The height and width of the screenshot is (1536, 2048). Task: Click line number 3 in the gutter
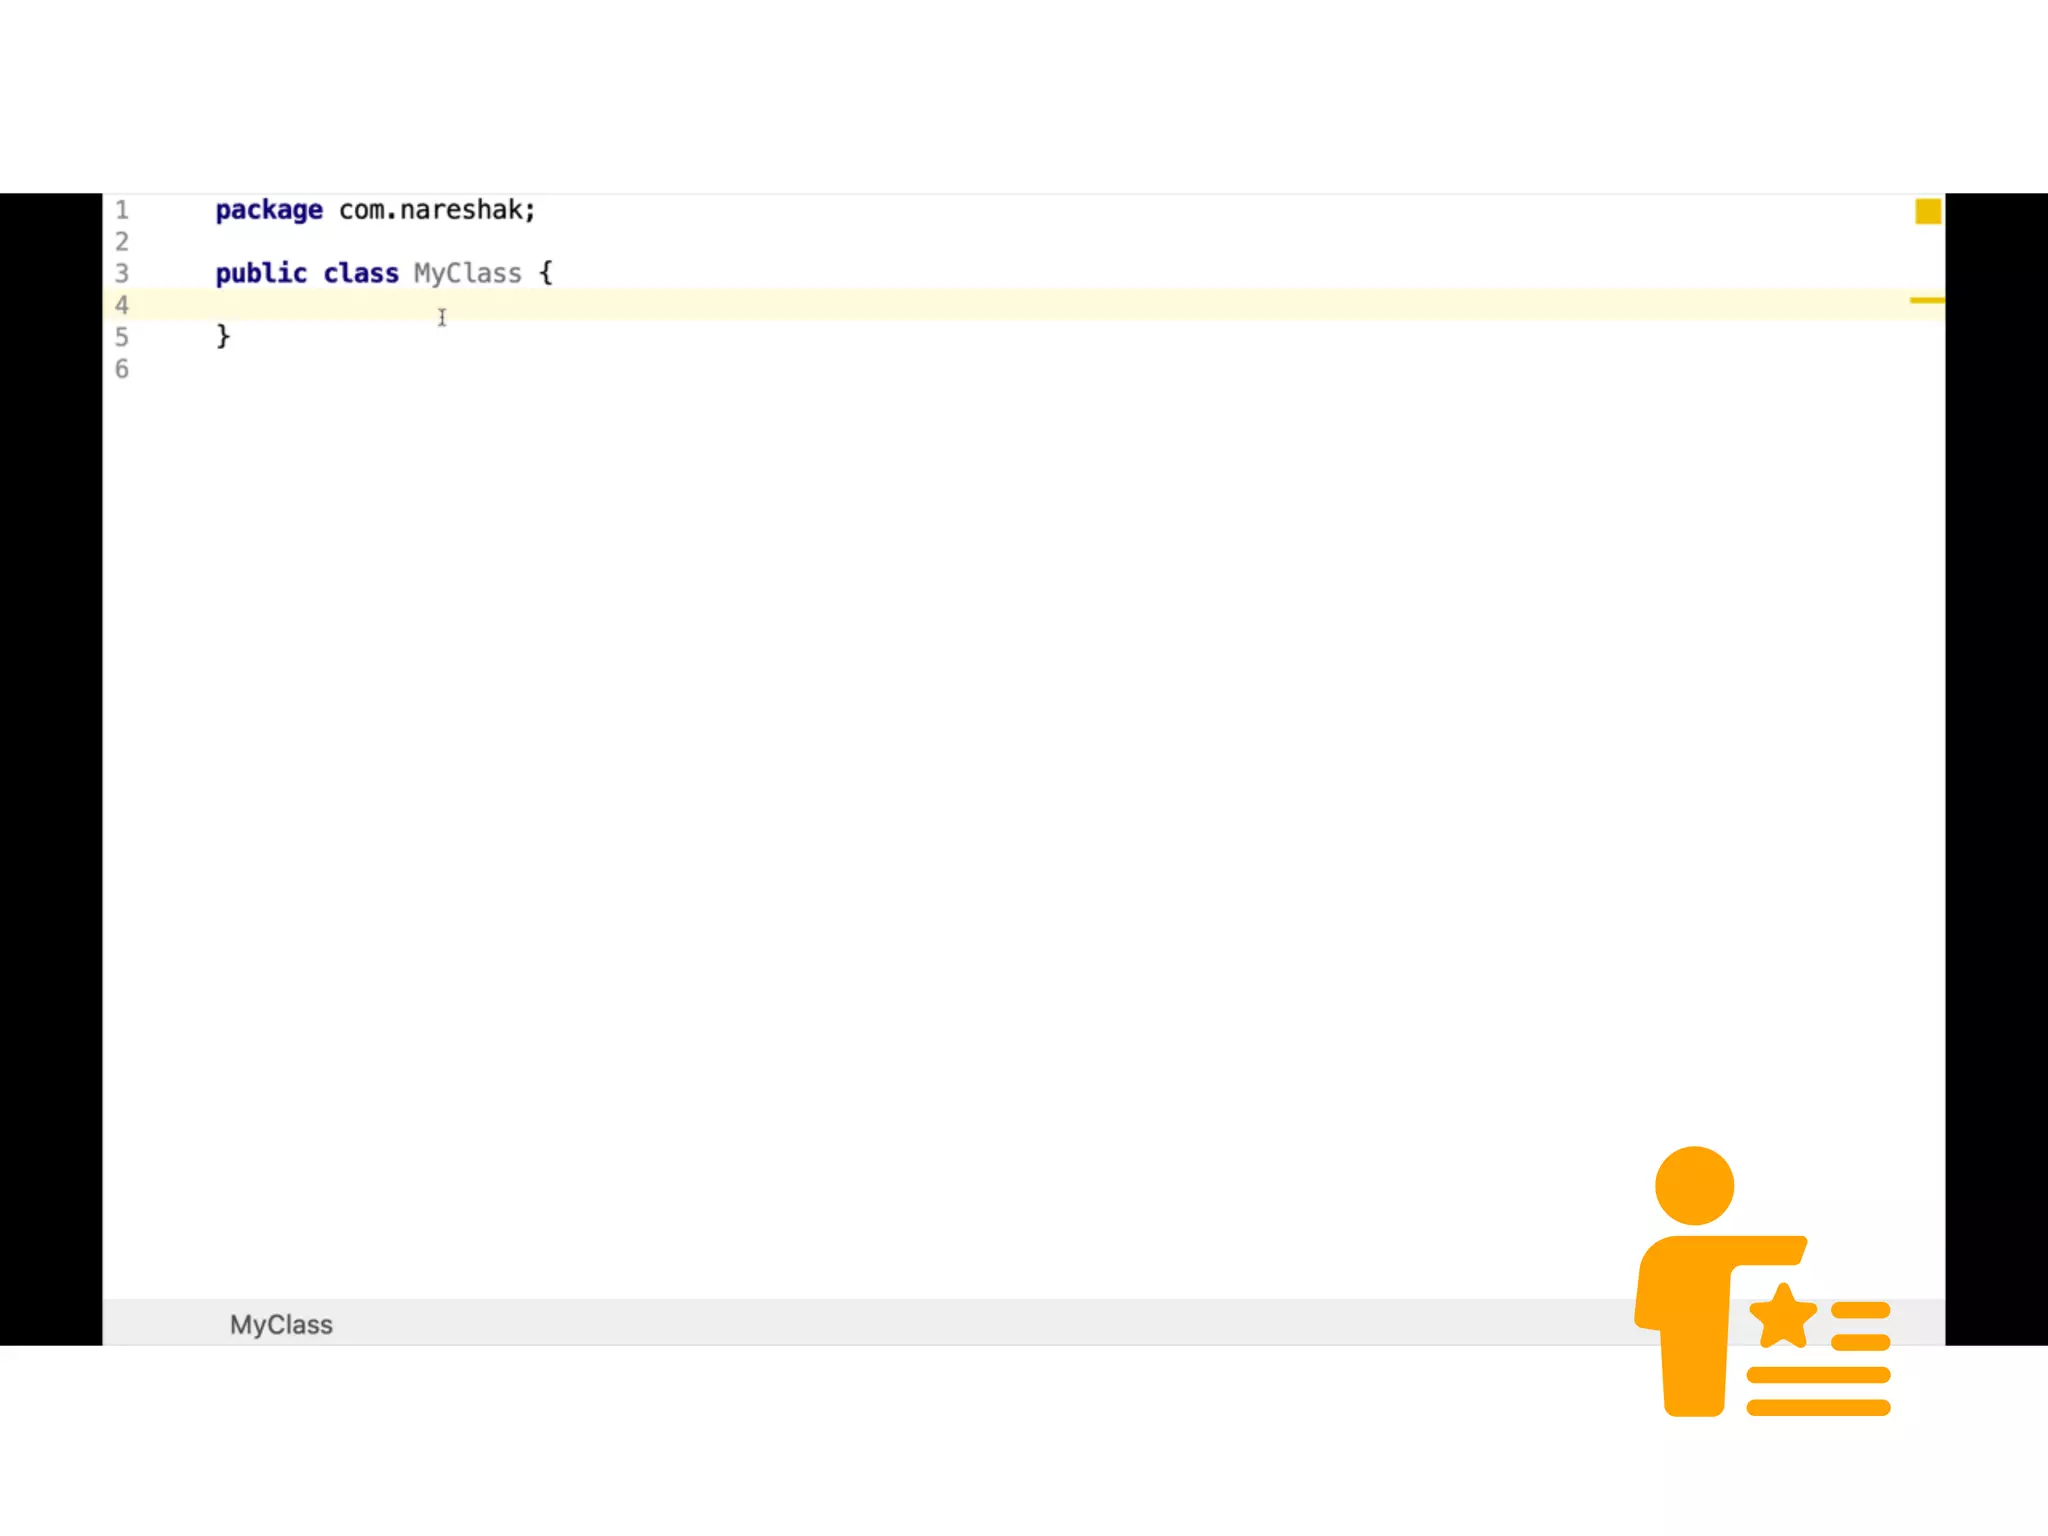pyautogui.click(x=122, y=274)
